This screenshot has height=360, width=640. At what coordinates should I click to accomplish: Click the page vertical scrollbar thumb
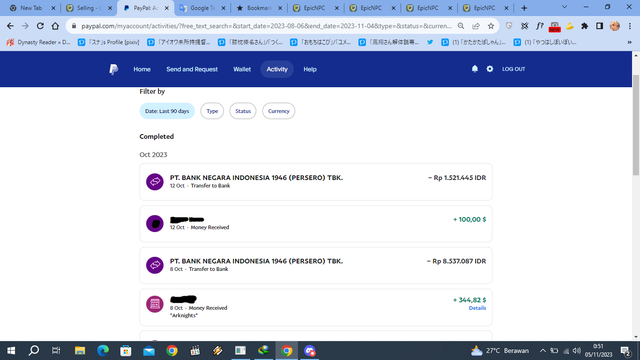tap(636, 125)
